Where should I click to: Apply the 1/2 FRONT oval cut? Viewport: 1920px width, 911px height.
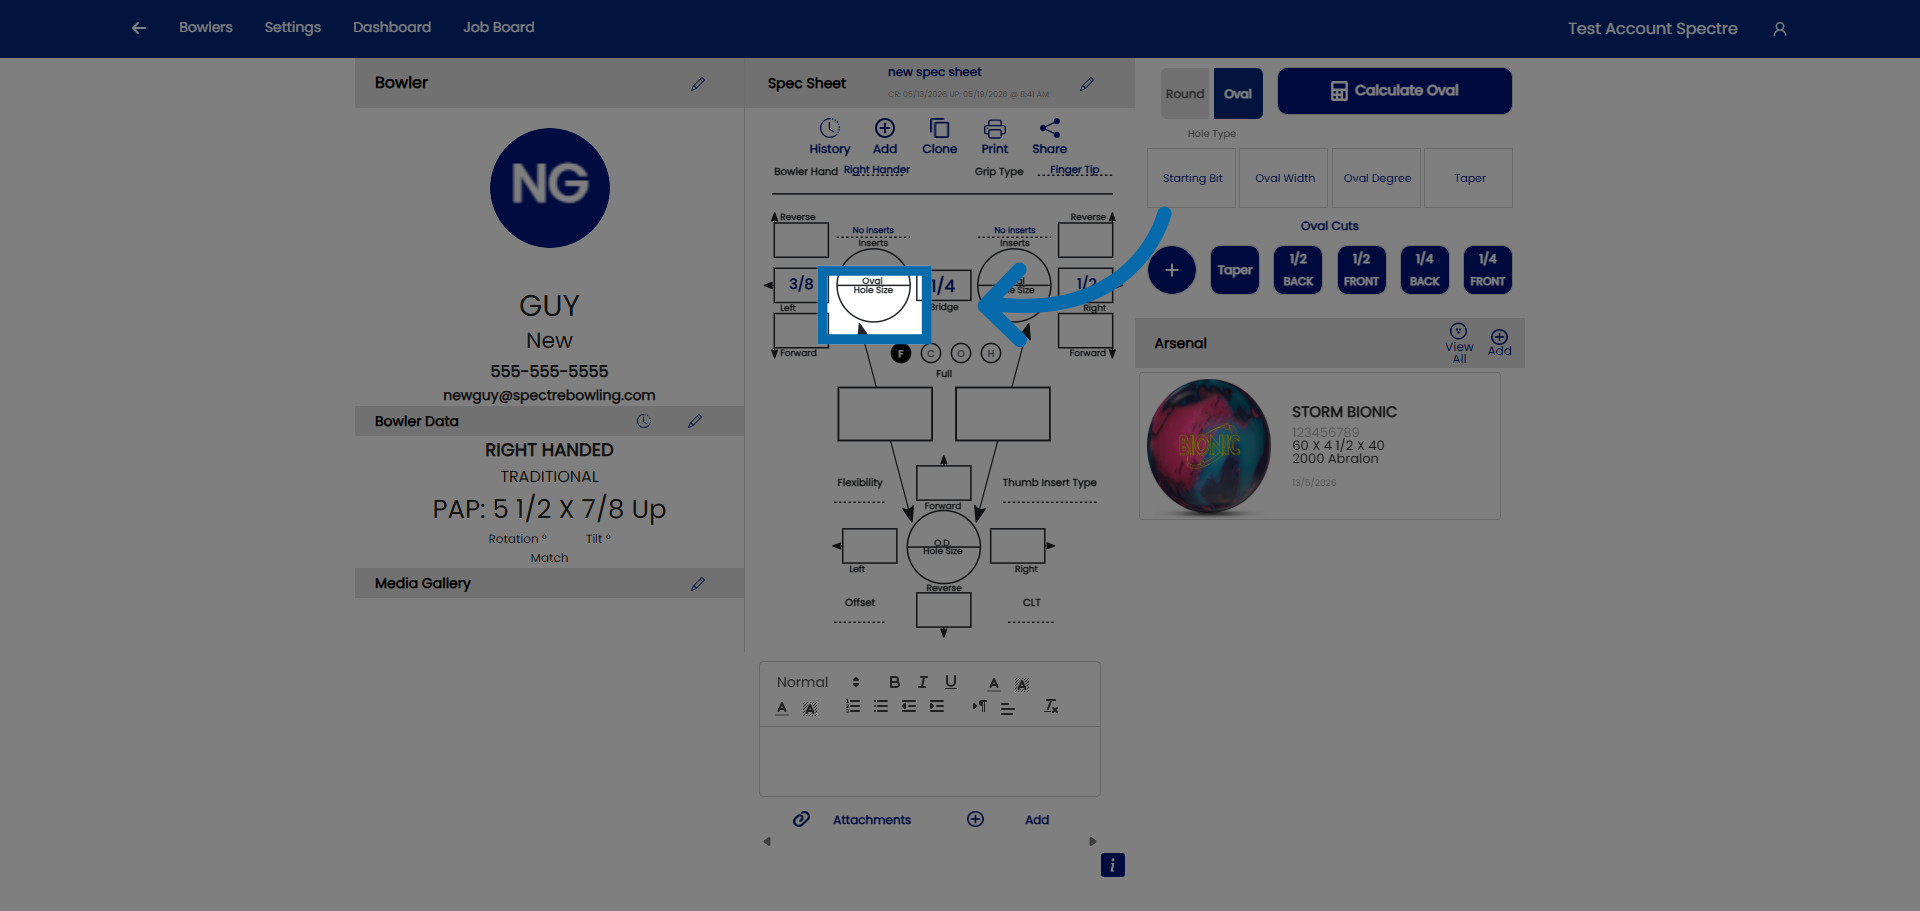(1361, 270)
